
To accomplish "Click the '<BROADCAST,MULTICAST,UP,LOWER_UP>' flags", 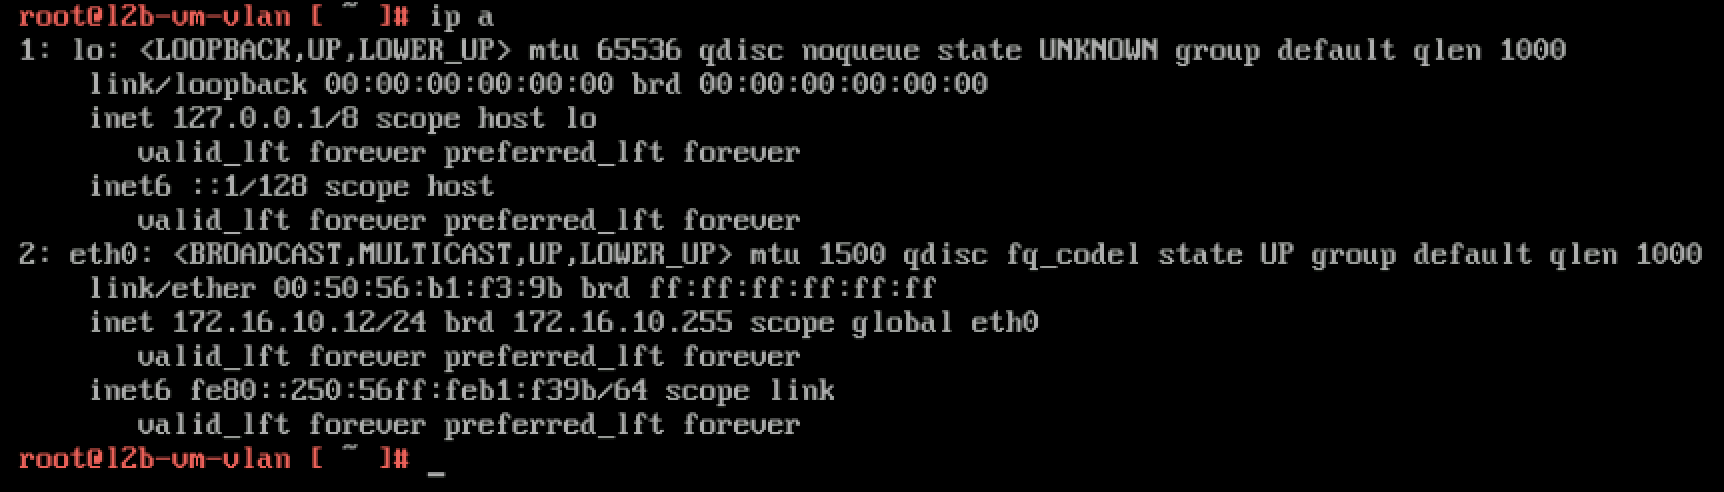I will pos(453,254).
